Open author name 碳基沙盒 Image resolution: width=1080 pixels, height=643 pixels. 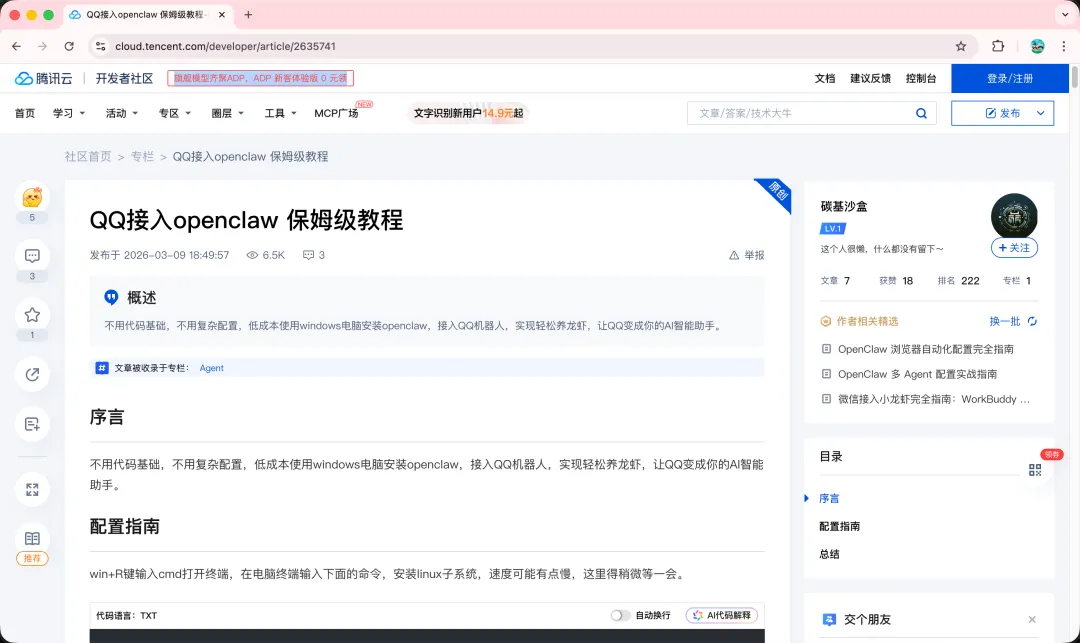844,207
